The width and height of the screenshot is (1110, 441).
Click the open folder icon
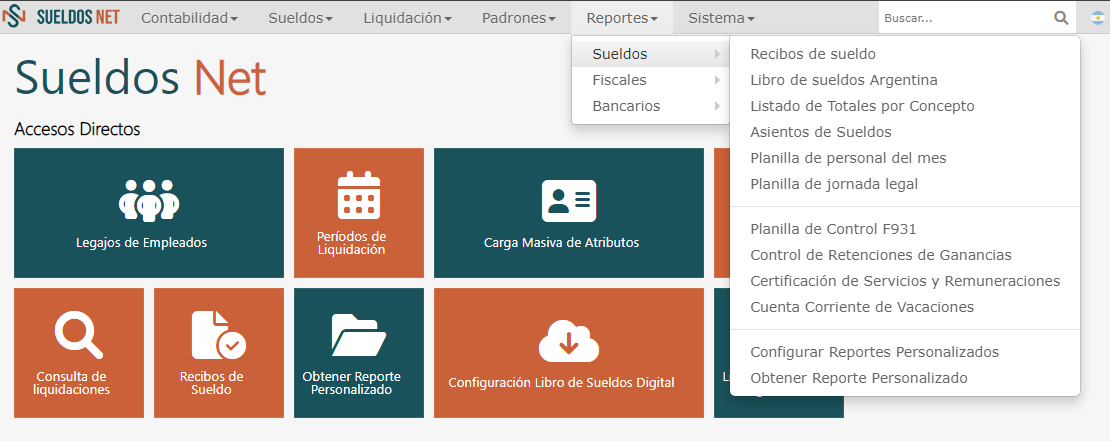pos(358,335)
